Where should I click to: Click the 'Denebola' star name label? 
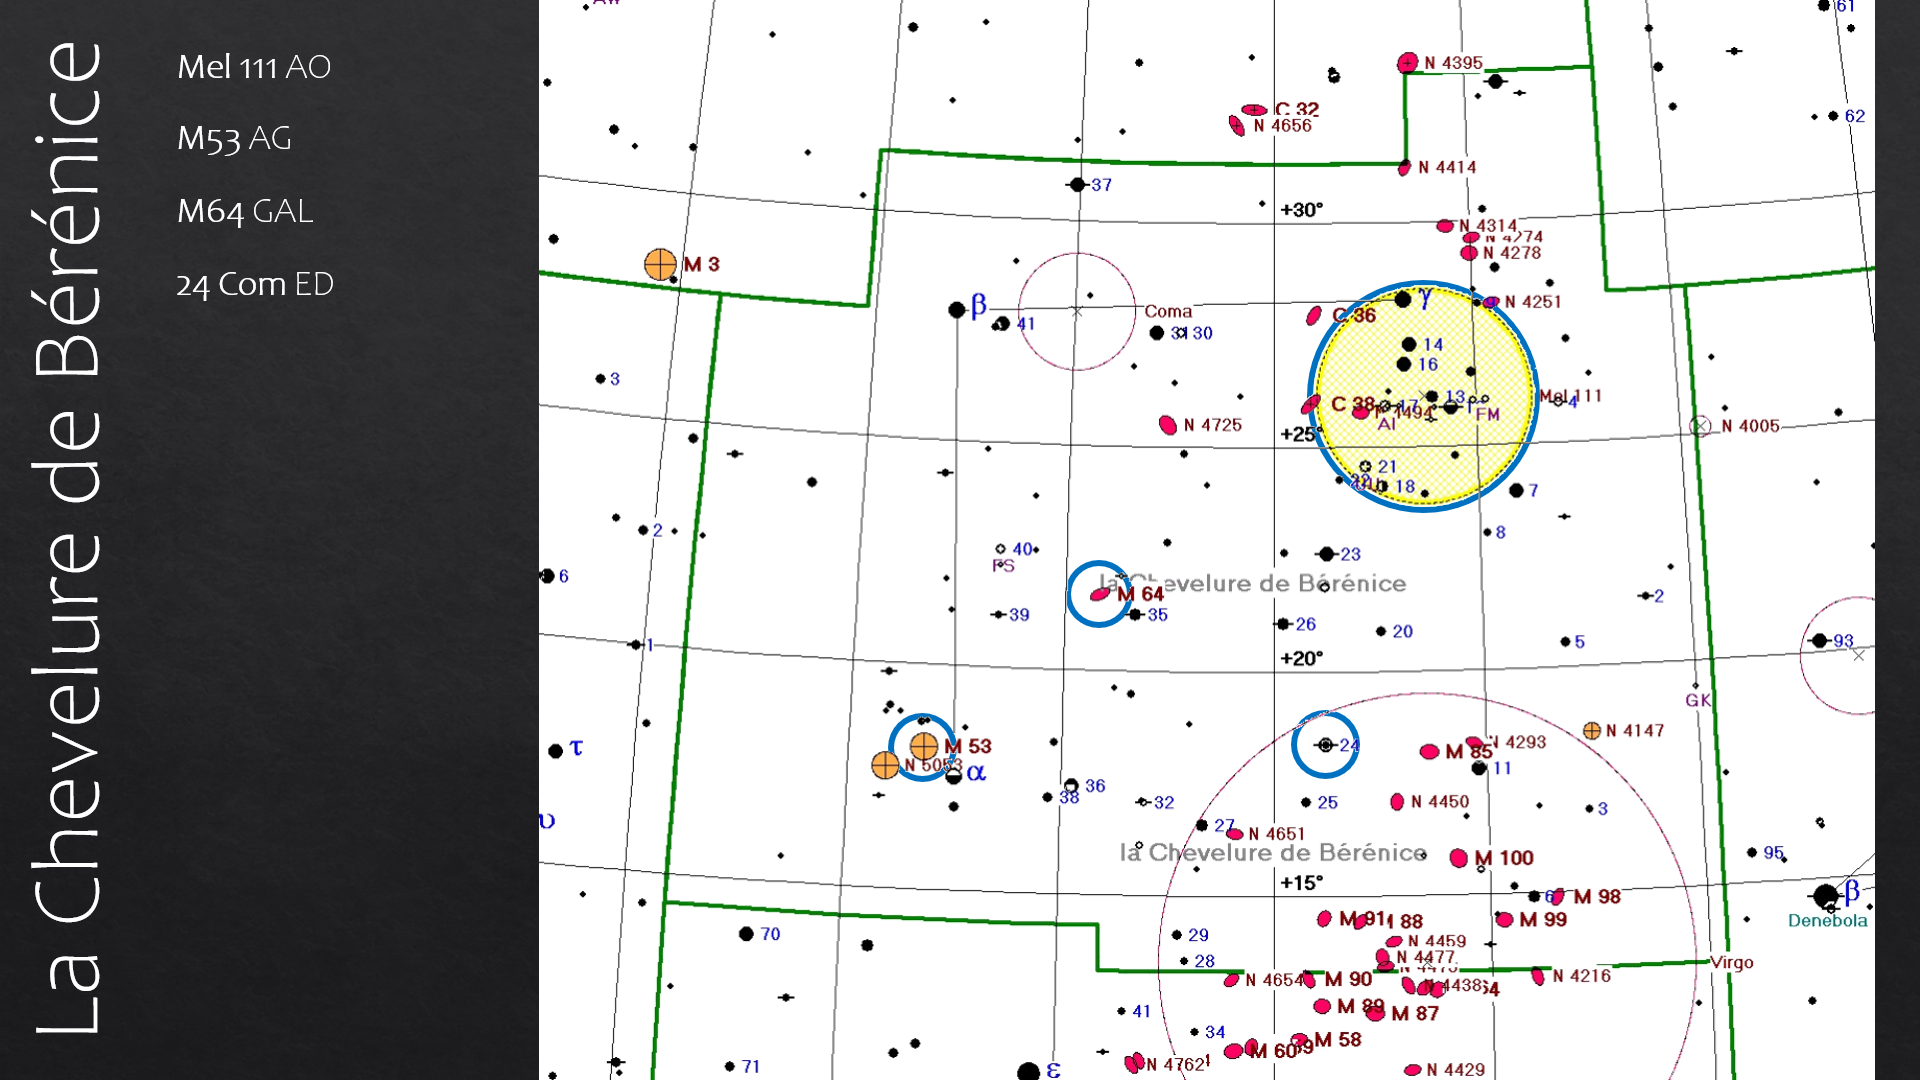[x=1828, y=921]
